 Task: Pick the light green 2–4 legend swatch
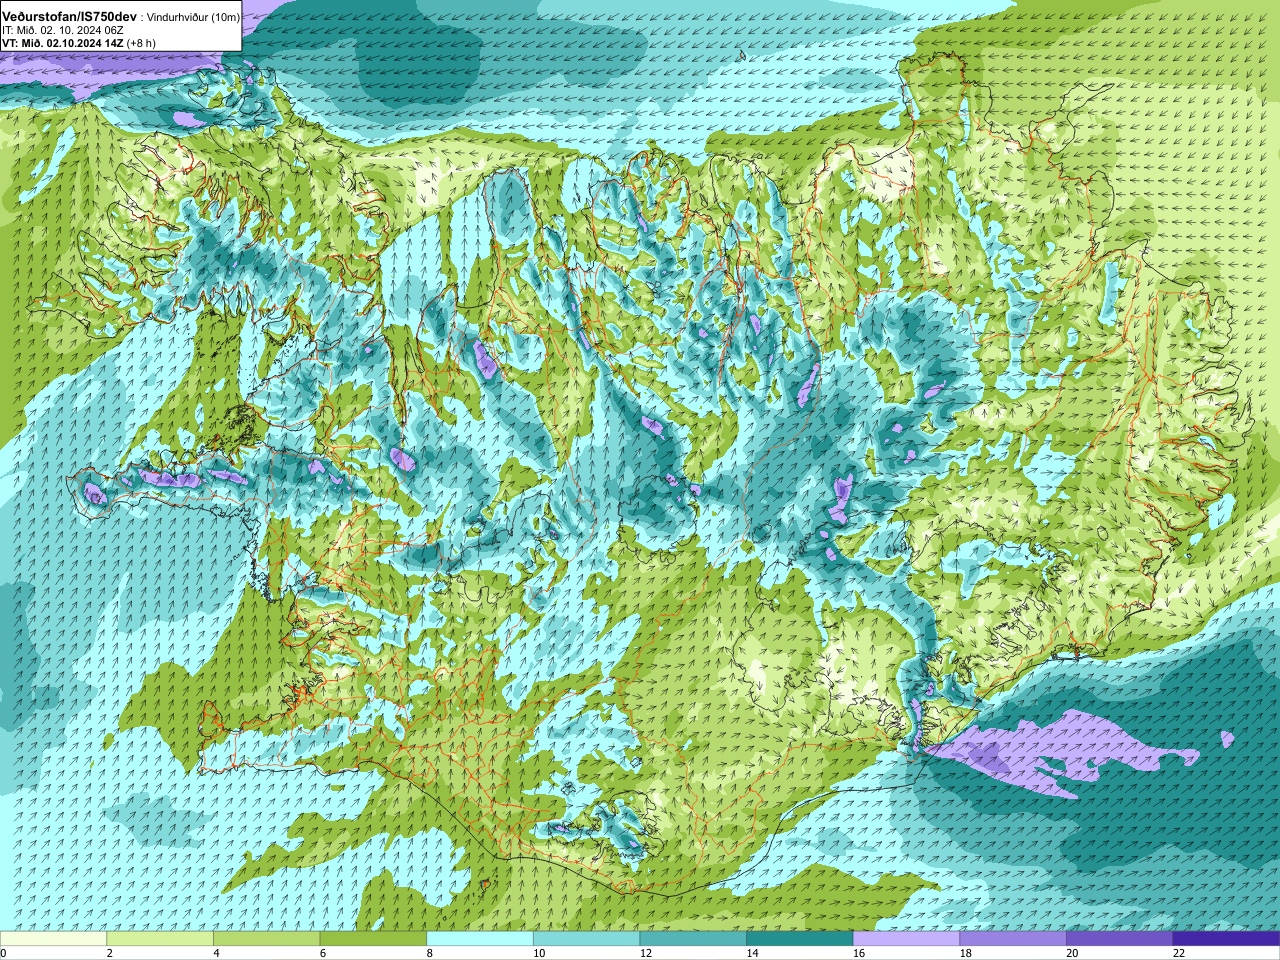click(160, 939)
